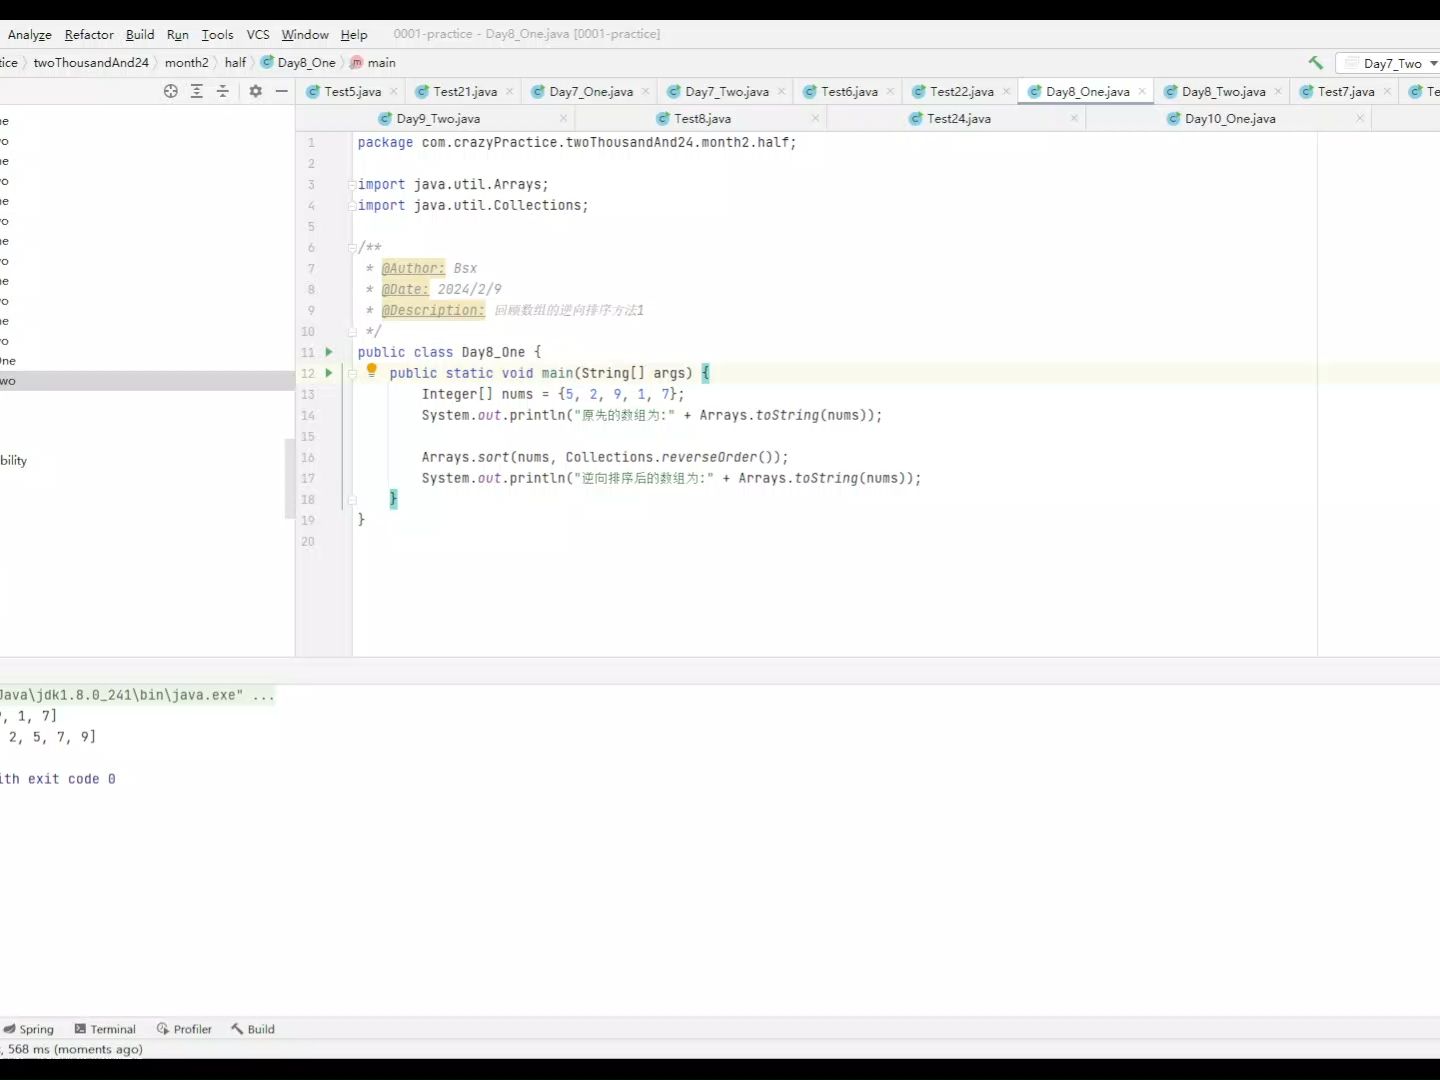This screenshot has height=1080, width=1440.
Task: Close the Day8_One.java tab
Action: point(1142,91)
